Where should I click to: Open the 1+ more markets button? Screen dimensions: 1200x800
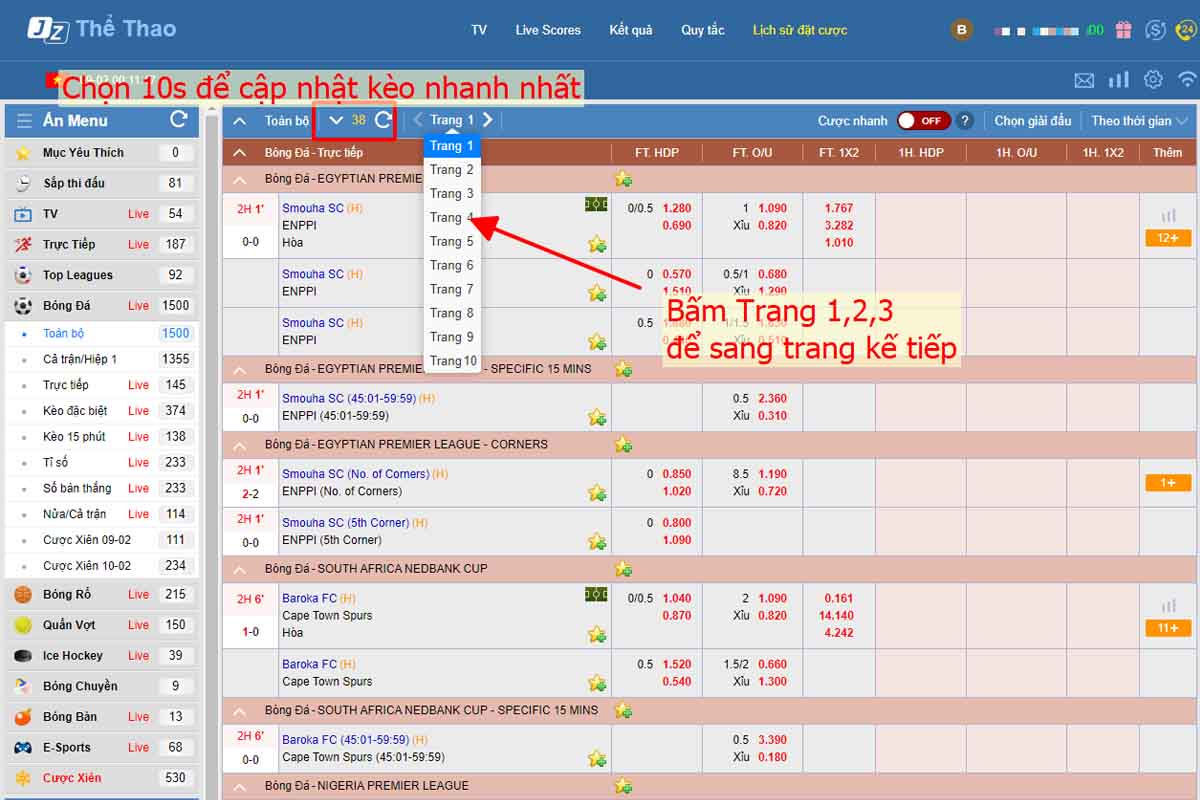(x=1168, y=483)
